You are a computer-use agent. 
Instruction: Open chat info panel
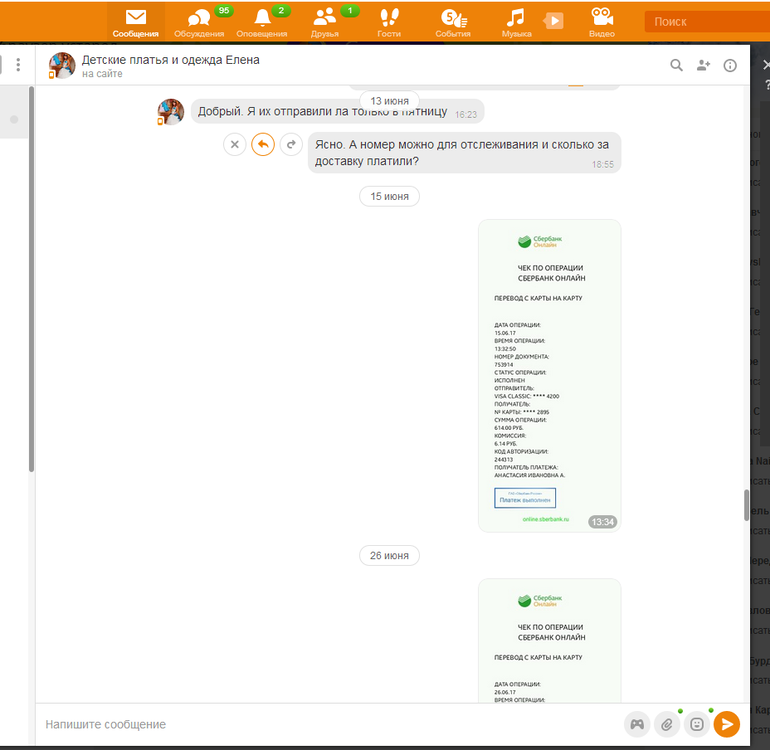(730, 65)
